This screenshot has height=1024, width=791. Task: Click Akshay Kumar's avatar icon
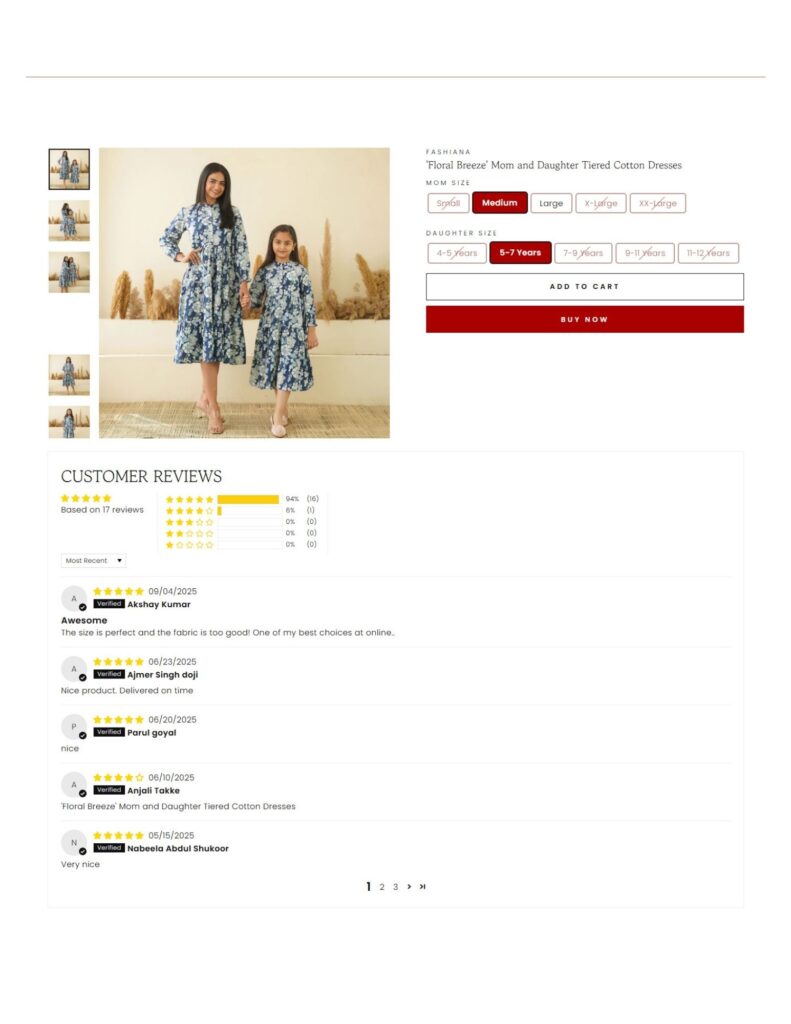(74, 598)
